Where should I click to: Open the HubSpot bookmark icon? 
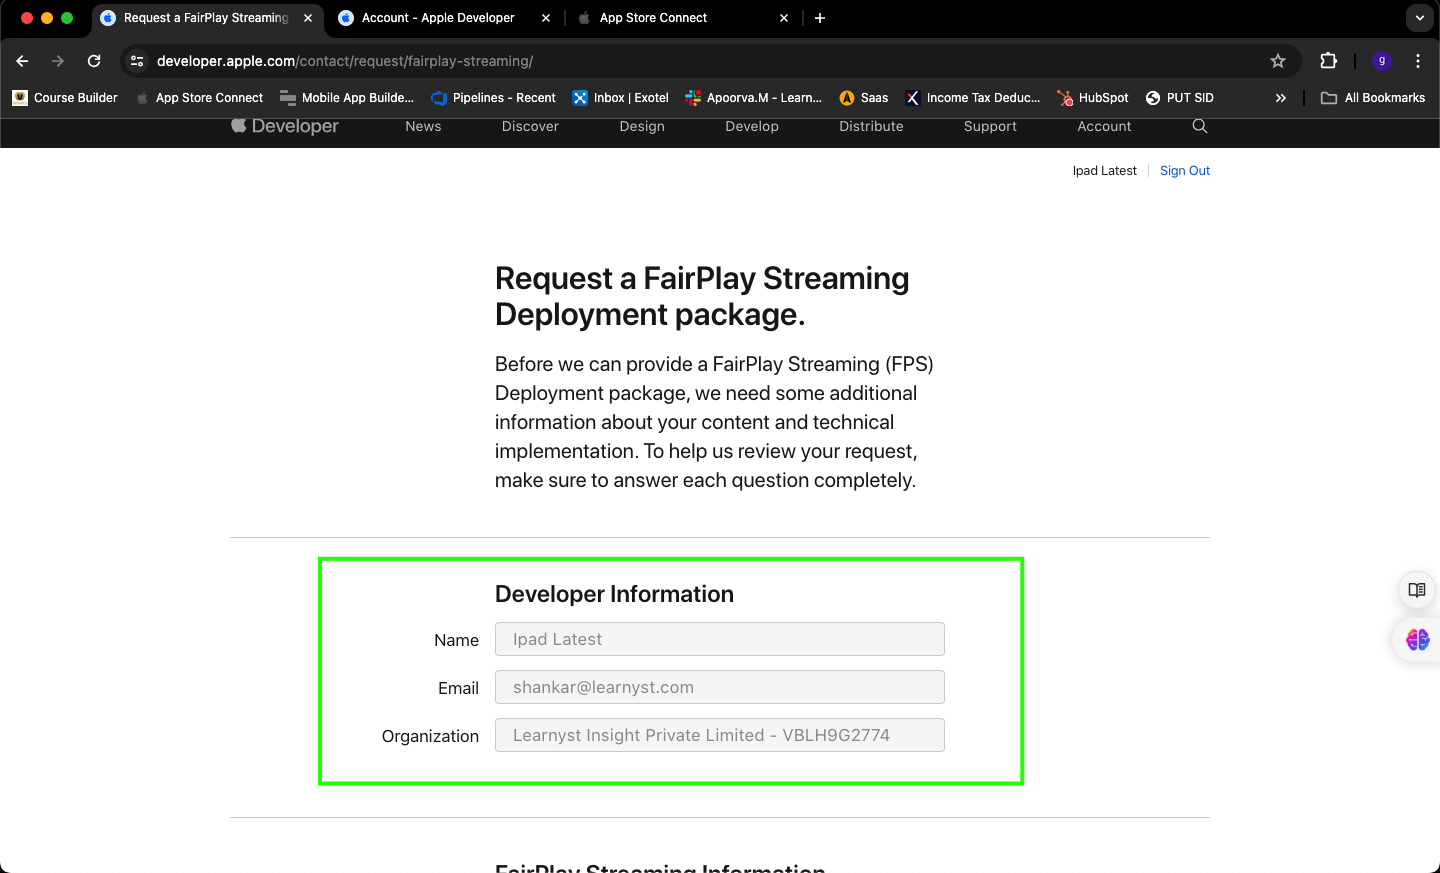[x=1066, y=98]
